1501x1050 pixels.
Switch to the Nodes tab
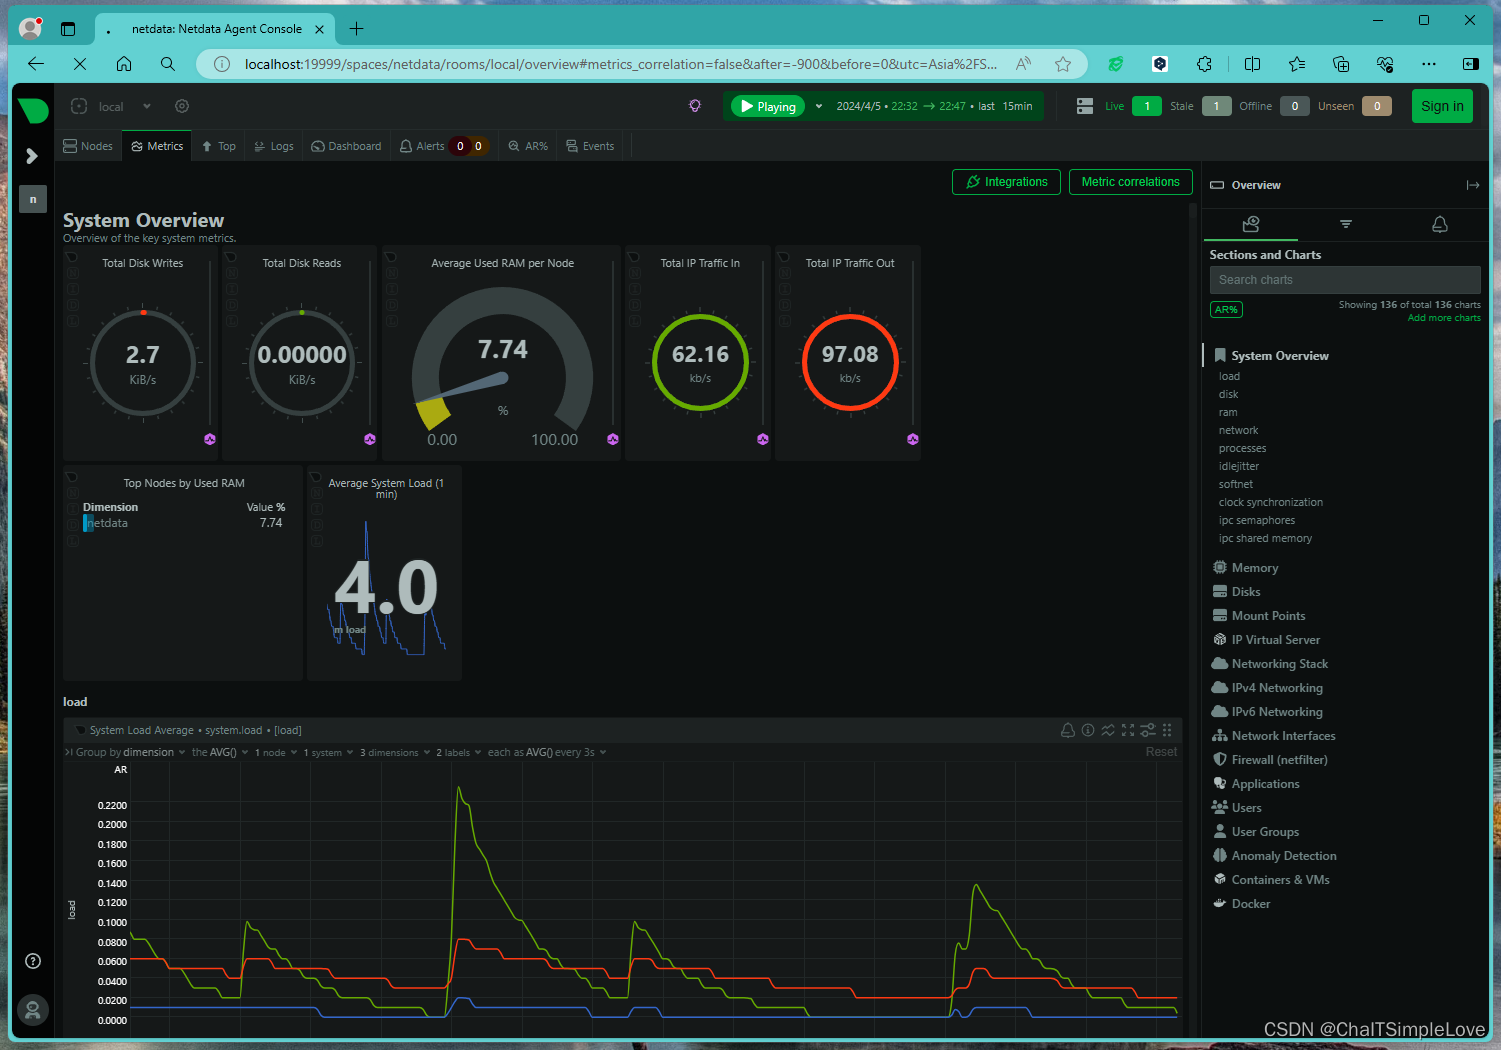[88, 146]
